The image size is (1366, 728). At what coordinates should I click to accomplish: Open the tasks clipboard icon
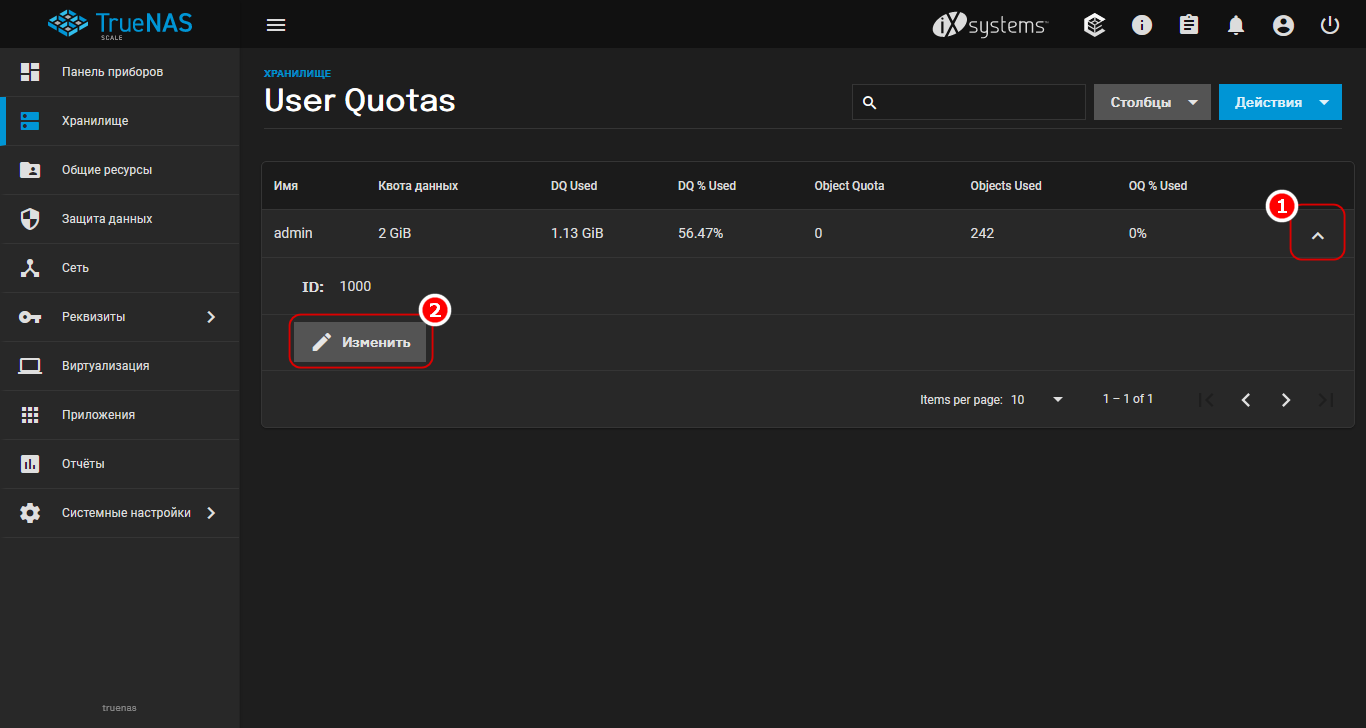tap(1189, 25)
